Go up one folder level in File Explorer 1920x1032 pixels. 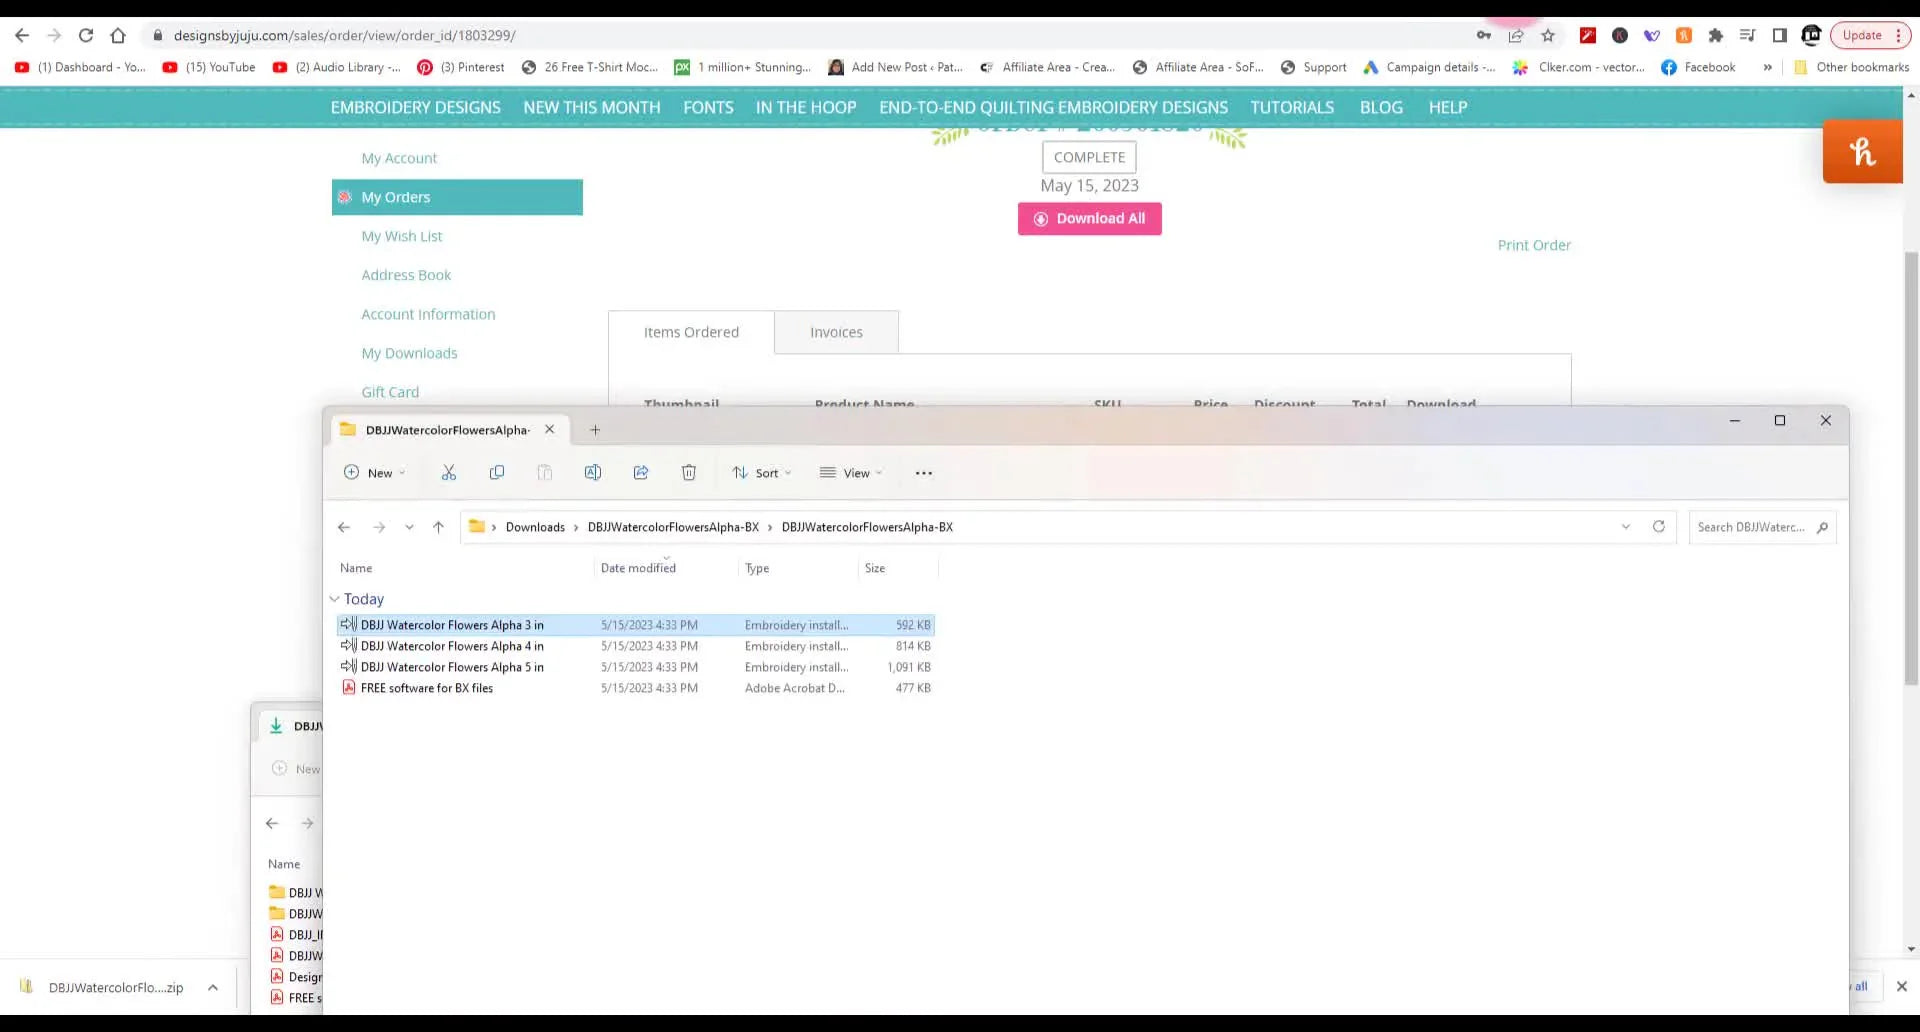pos(438,527)
